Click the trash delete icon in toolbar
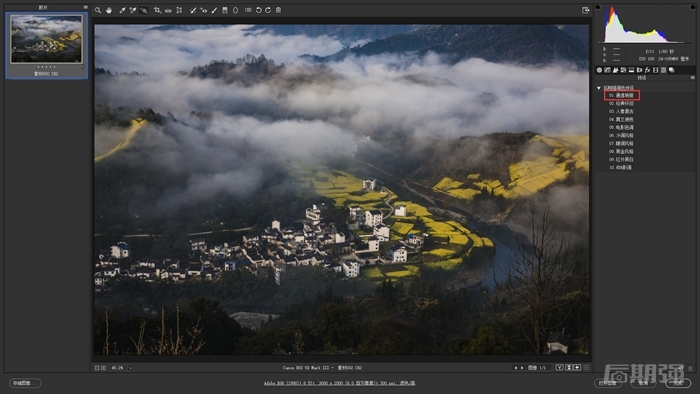700x394 pixels. click(279, 10)
